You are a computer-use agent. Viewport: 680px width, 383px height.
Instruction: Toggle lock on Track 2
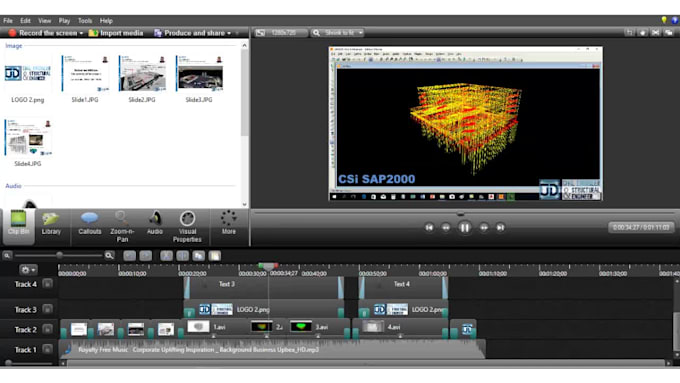coord(47,329)
